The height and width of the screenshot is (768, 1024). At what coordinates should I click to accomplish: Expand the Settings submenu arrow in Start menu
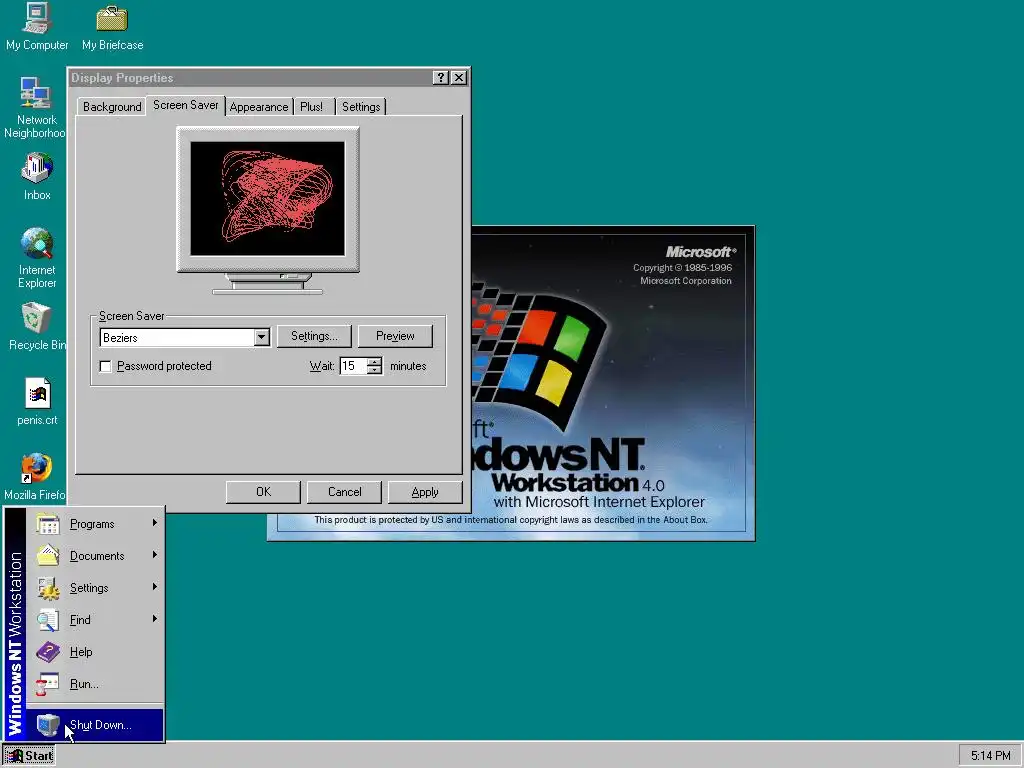155,586
